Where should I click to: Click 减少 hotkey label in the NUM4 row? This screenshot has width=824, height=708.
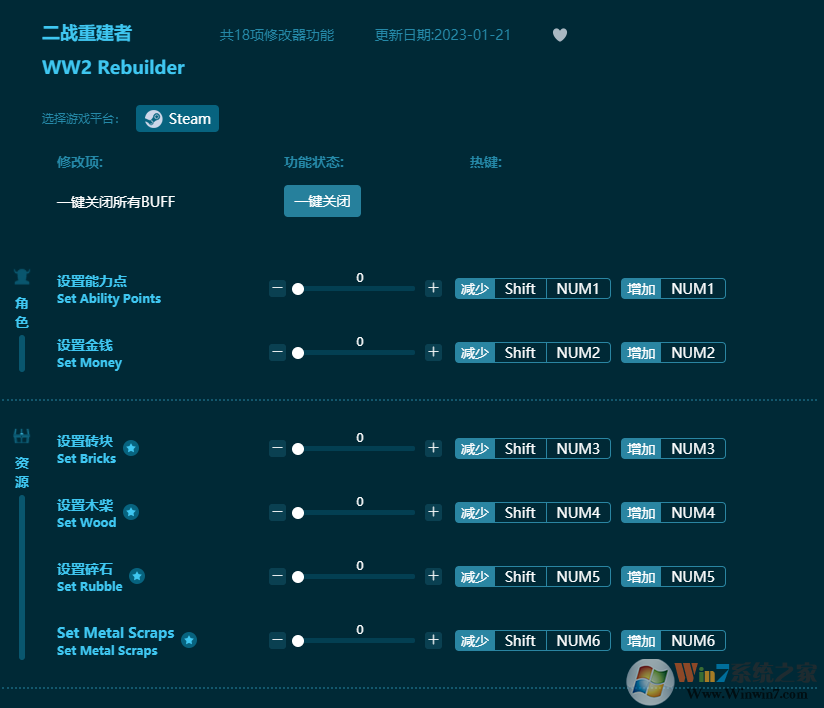(x=475, y=513)
